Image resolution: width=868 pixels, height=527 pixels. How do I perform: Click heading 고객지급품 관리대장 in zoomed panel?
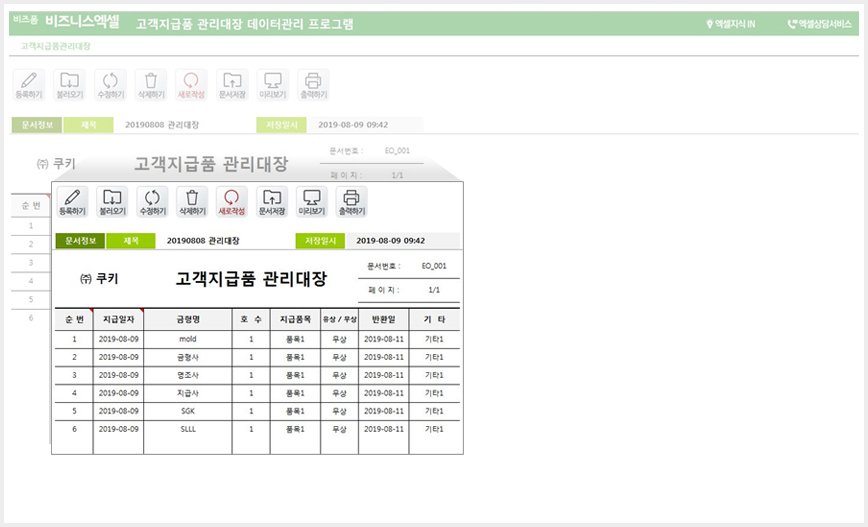click(x=251, y=278)
